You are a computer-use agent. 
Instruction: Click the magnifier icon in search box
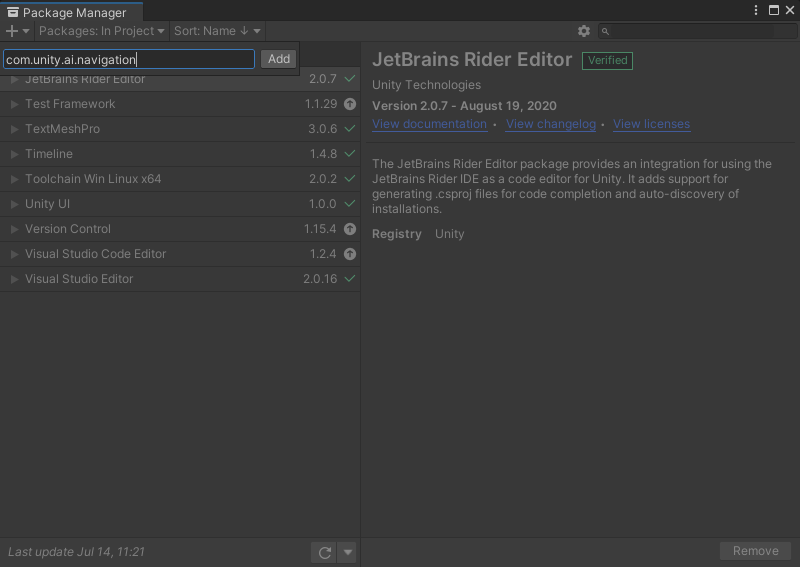[x=605, y=32]
